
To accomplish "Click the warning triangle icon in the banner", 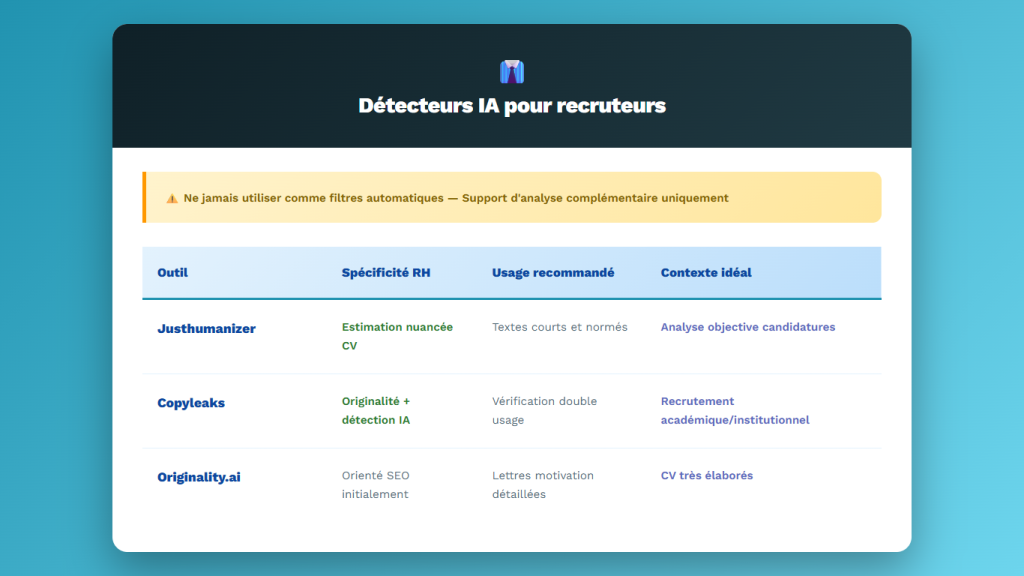I will click(x=172, y=199).
